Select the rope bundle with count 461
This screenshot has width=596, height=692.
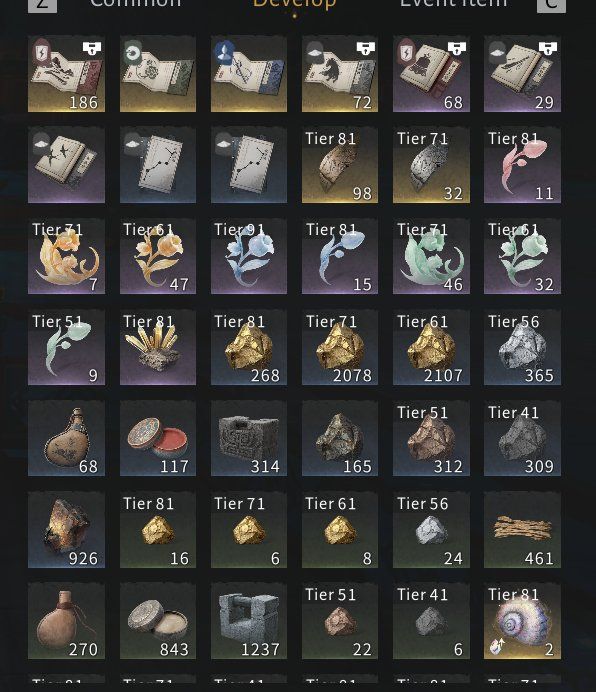pos(522,530)
